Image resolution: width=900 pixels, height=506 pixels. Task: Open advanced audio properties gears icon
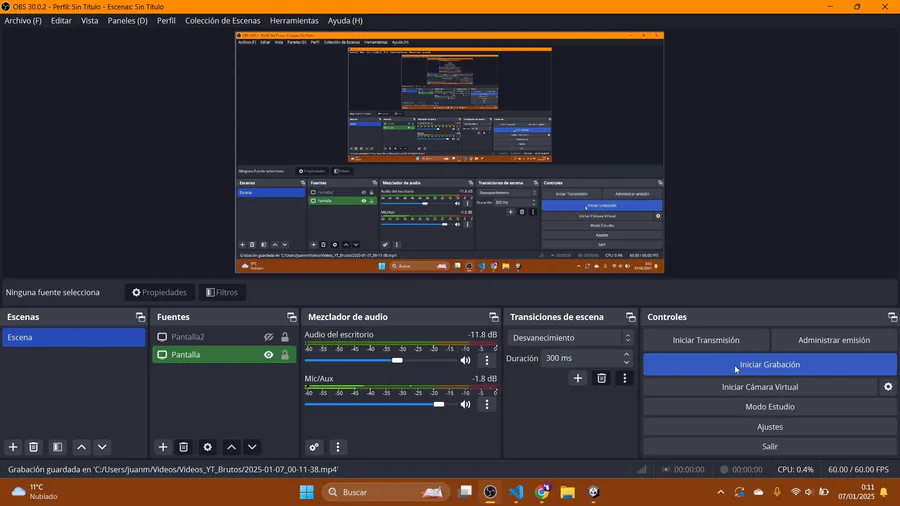(314, 447)
